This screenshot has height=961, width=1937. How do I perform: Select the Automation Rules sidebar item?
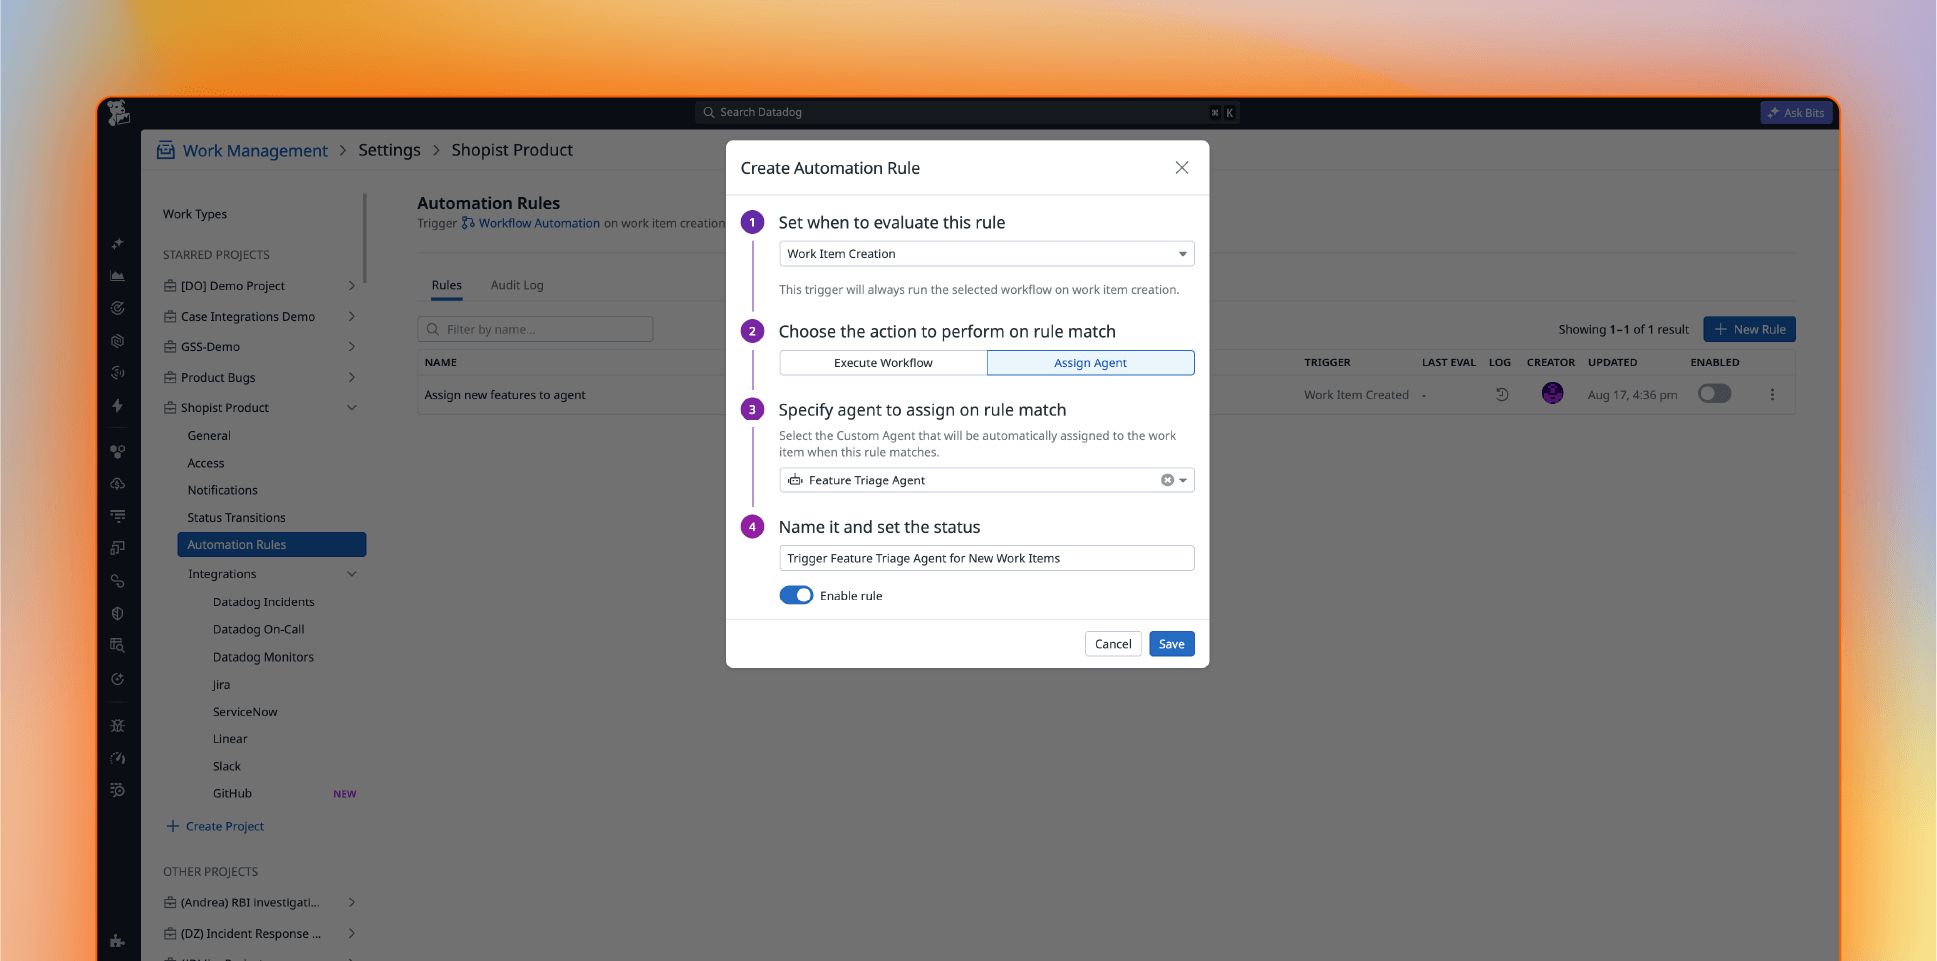pos(272,545)
